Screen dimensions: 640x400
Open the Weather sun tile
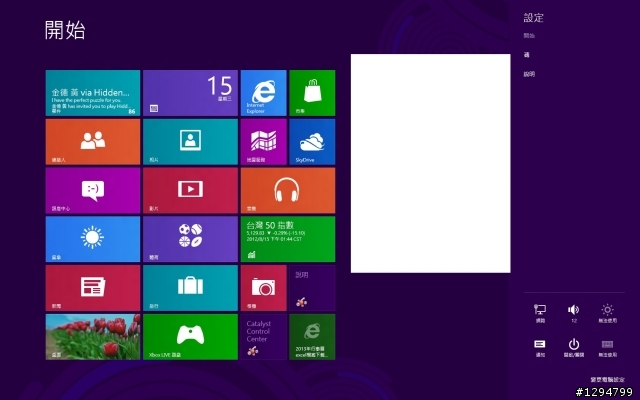pos(93,239)
